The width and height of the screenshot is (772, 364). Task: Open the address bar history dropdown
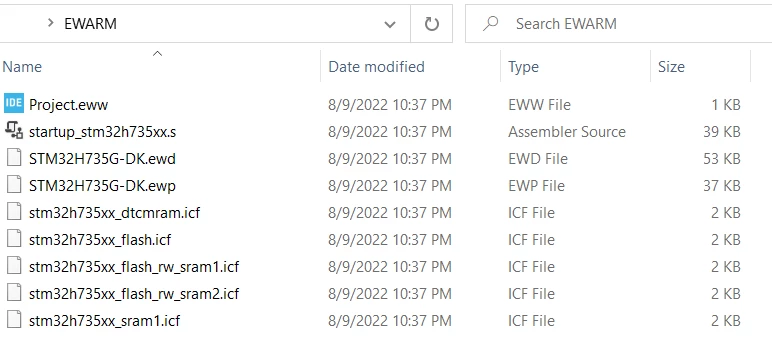pyautogui.click(x=390, y=24)
